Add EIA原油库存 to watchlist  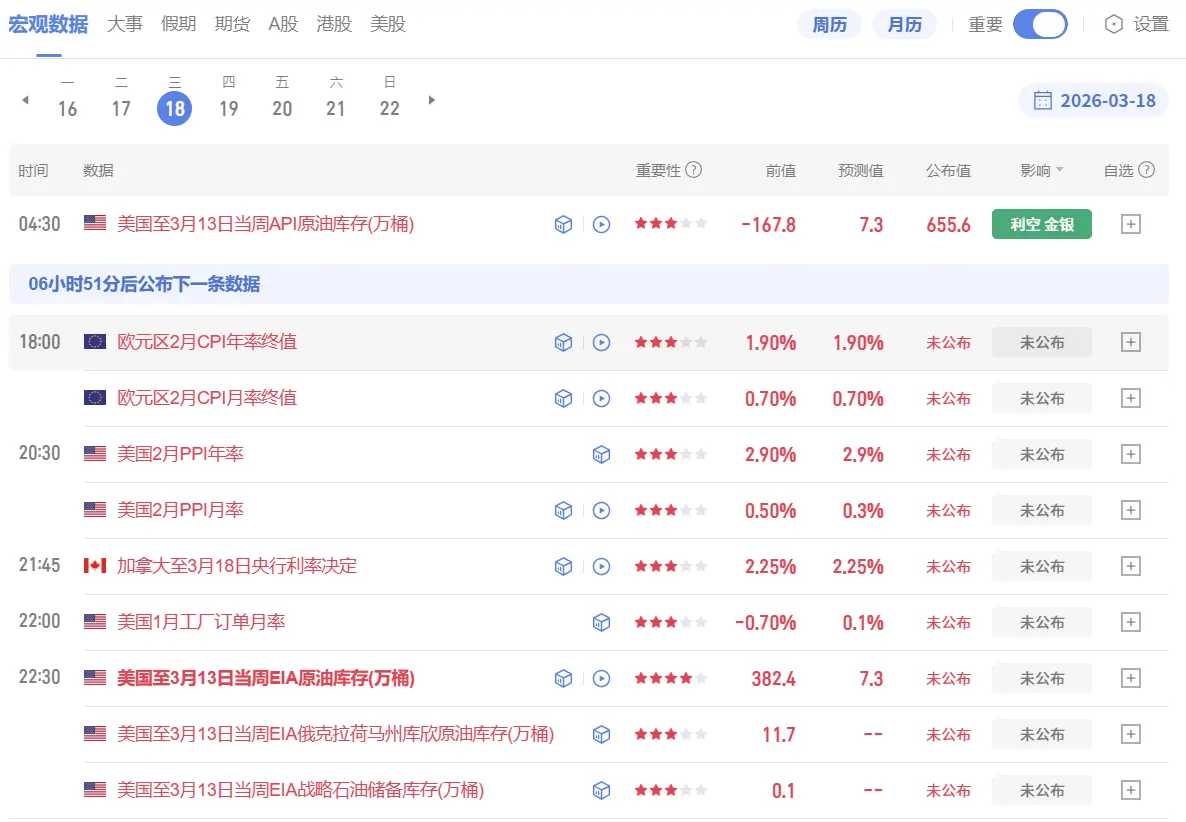pos(1131,678)
